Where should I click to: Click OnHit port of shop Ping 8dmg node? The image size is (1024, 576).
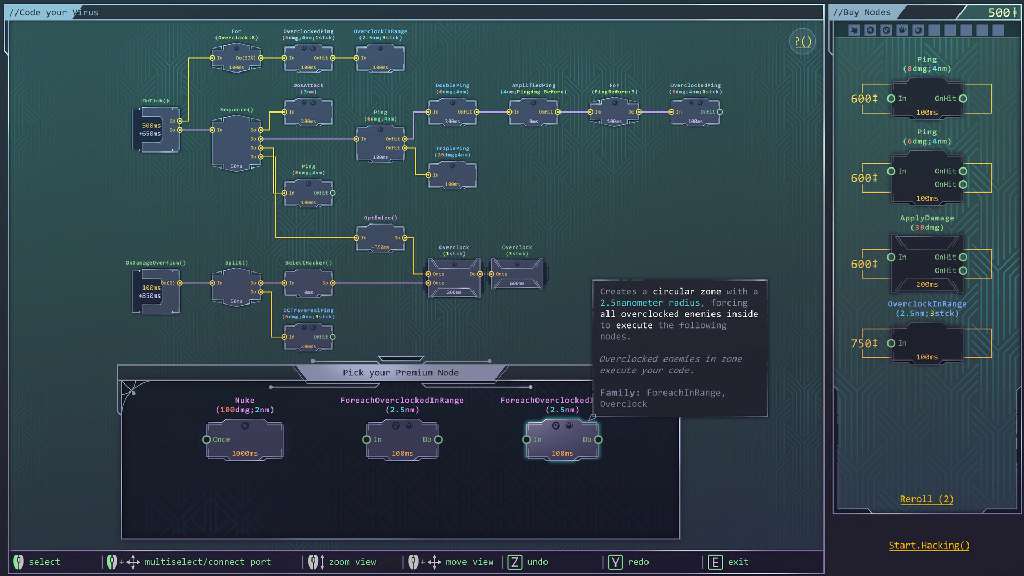963,99
